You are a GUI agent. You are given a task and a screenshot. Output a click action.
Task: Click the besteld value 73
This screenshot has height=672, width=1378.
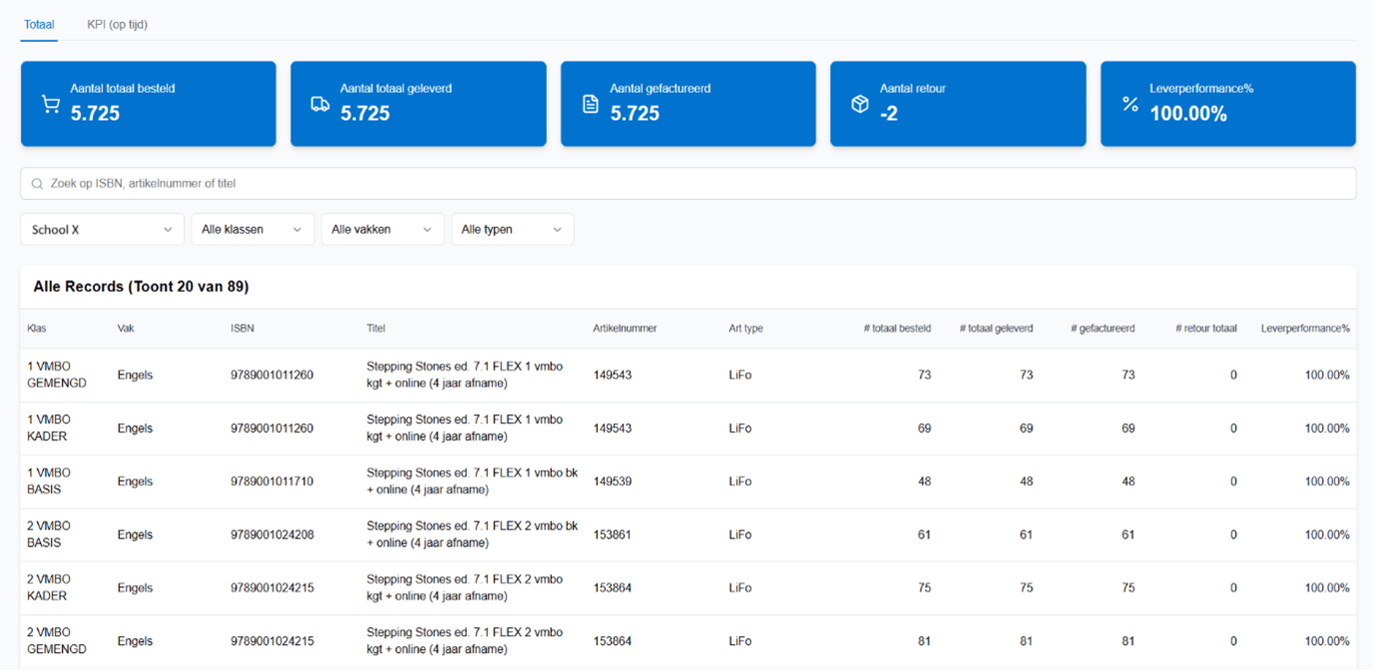(924, 375)
